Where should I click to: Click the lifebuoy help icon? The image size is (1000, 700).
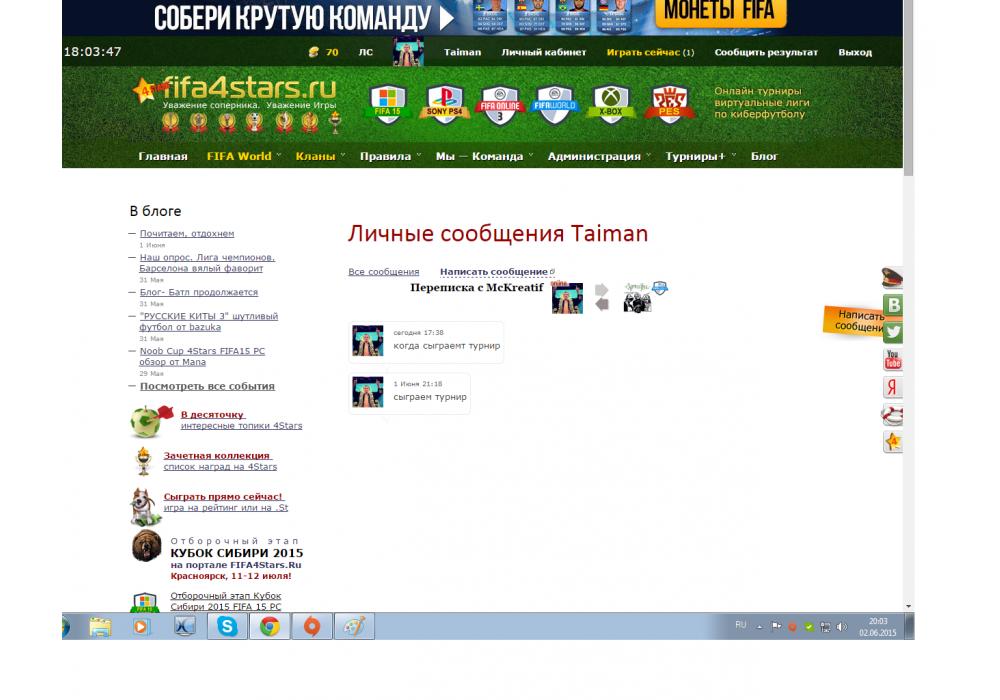tap(892, 414)
